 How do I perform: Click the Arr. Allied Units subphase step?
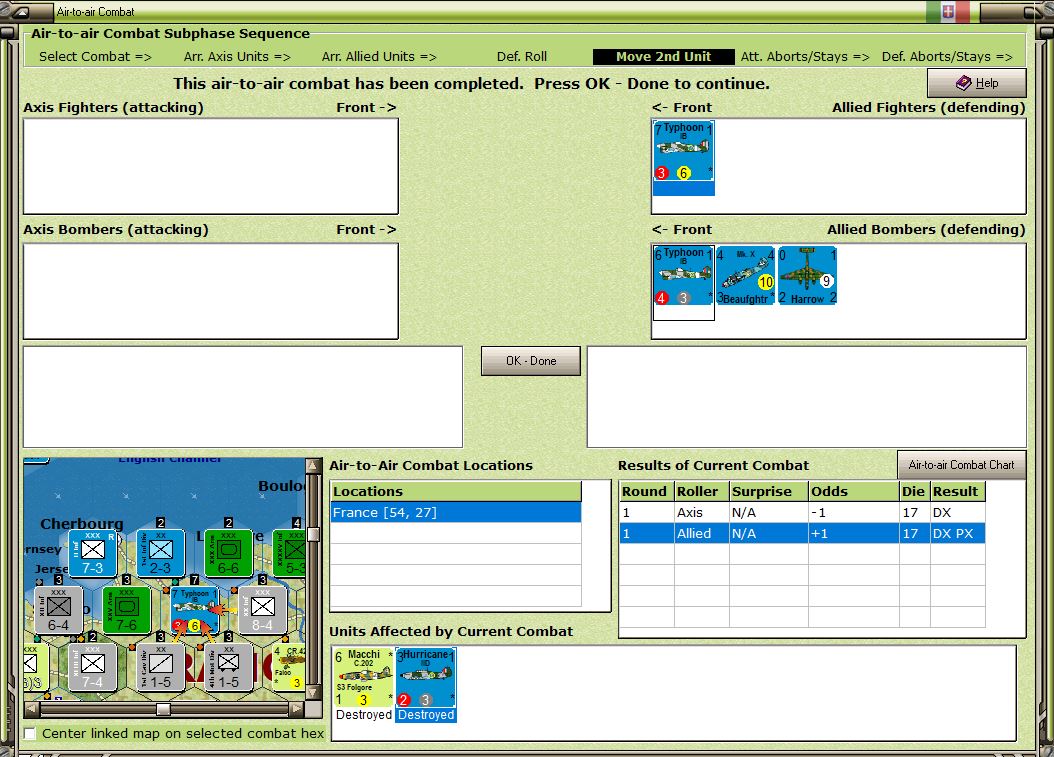click(379, 57)
